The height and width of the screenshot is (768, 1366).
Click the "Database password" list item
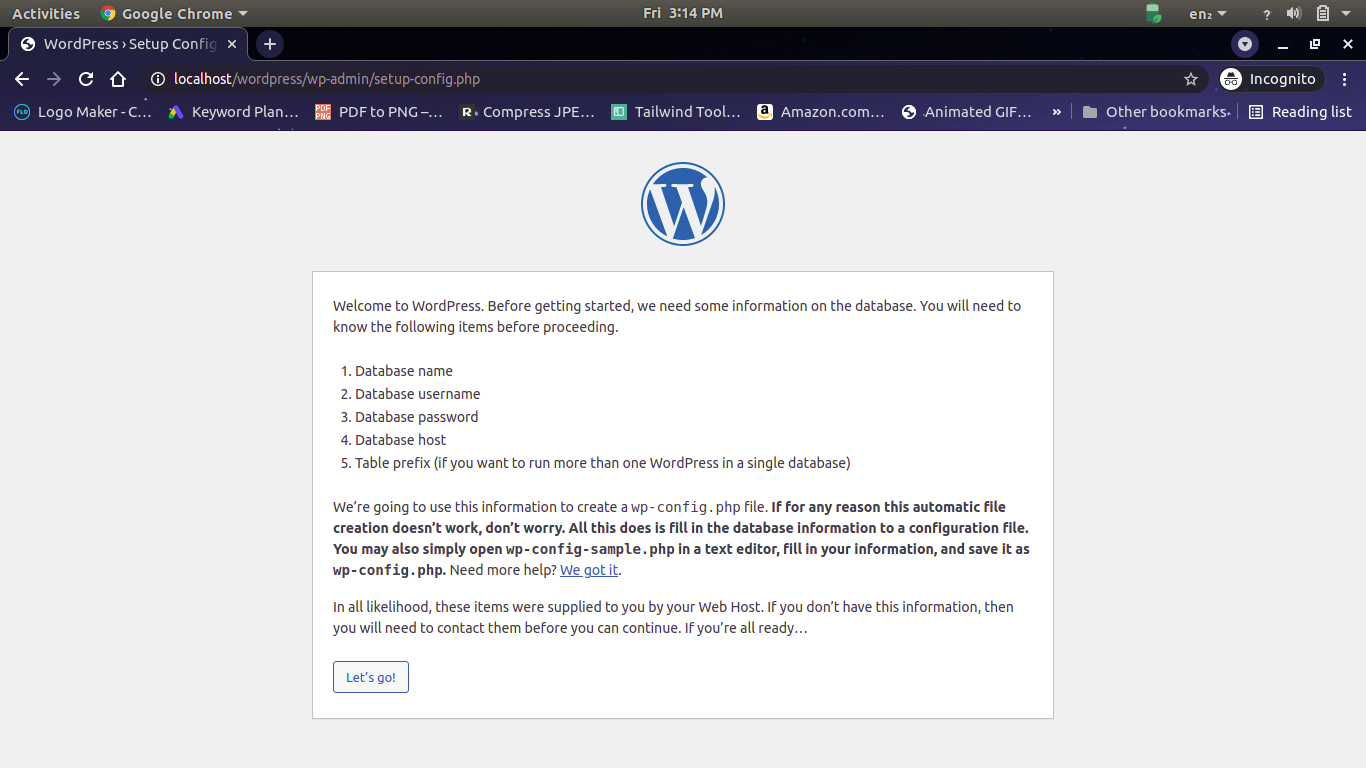coord(417,417)
